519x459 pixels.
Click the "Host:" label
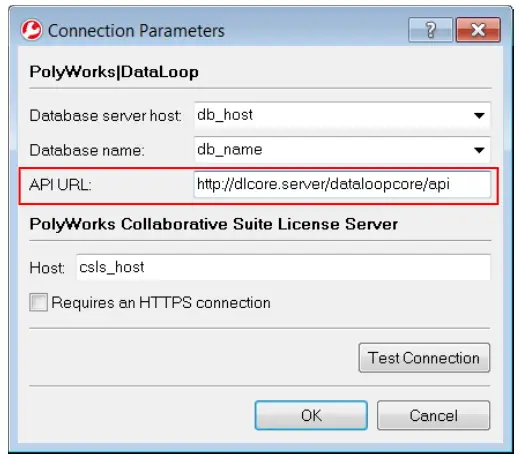pos(47,268)
